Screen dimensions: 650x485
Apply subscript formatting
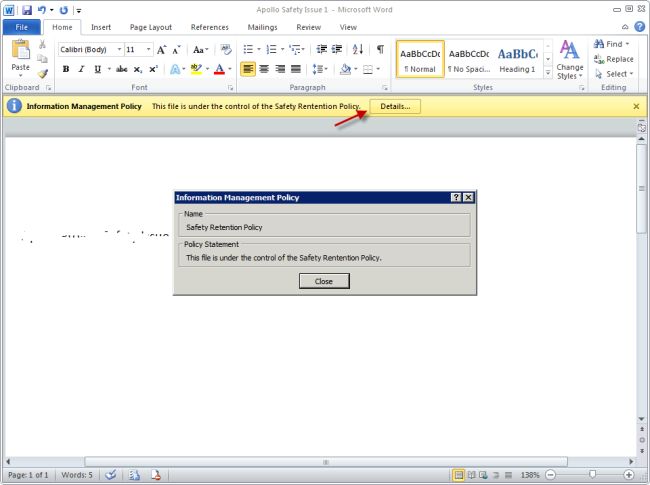coord(138,69)
